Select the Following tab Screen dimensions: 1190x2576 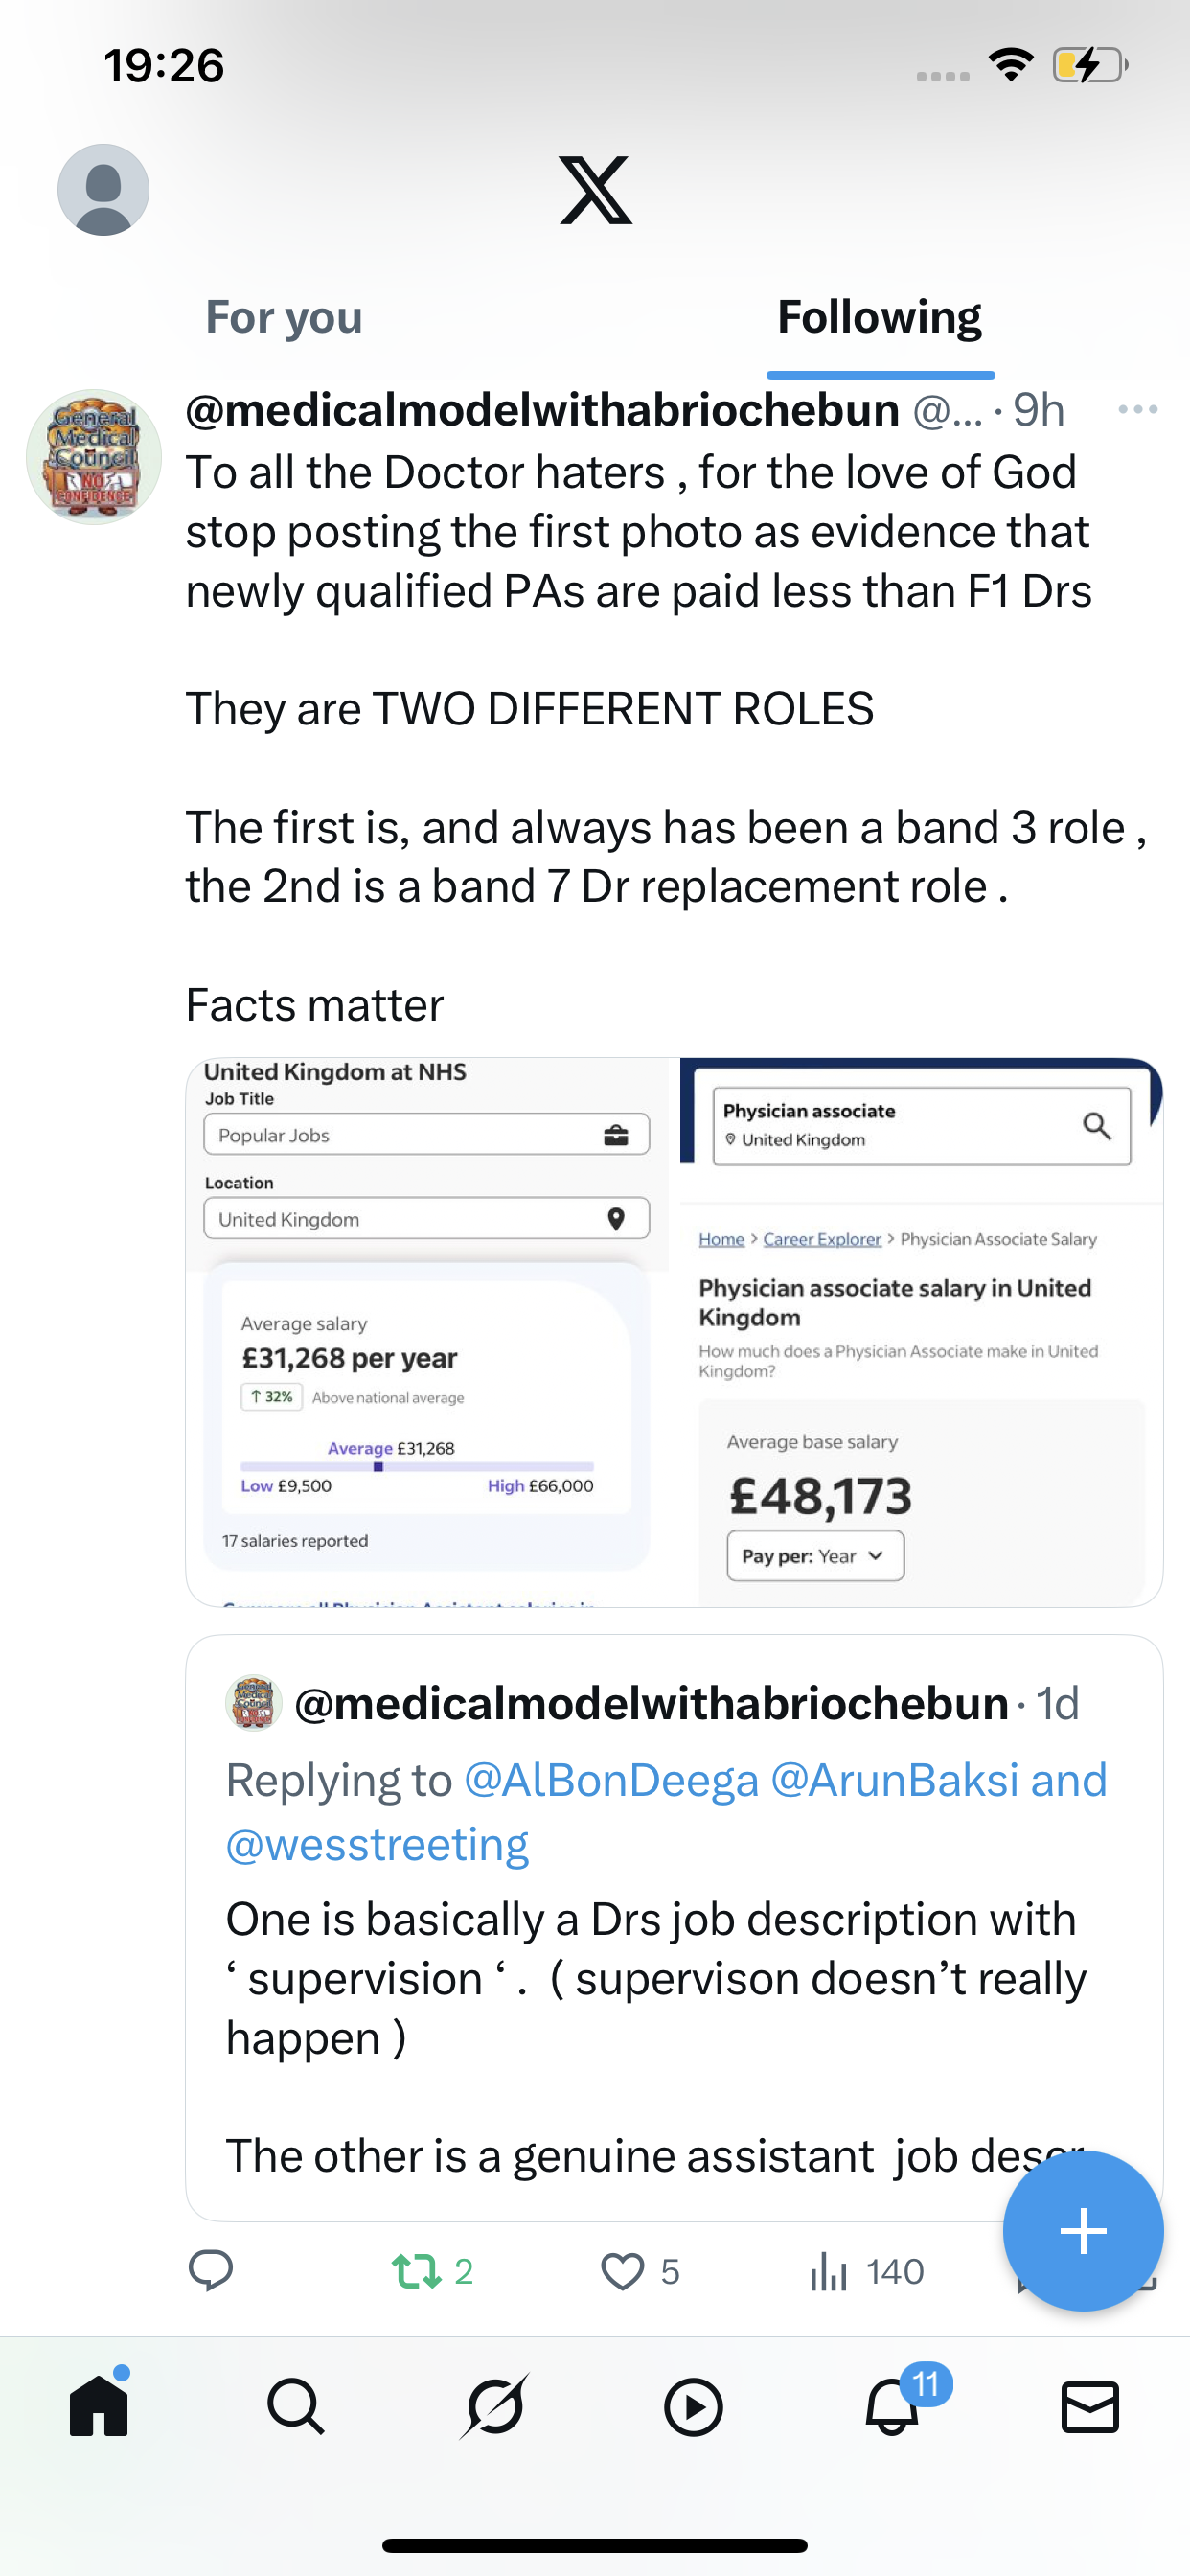[879, 318]
